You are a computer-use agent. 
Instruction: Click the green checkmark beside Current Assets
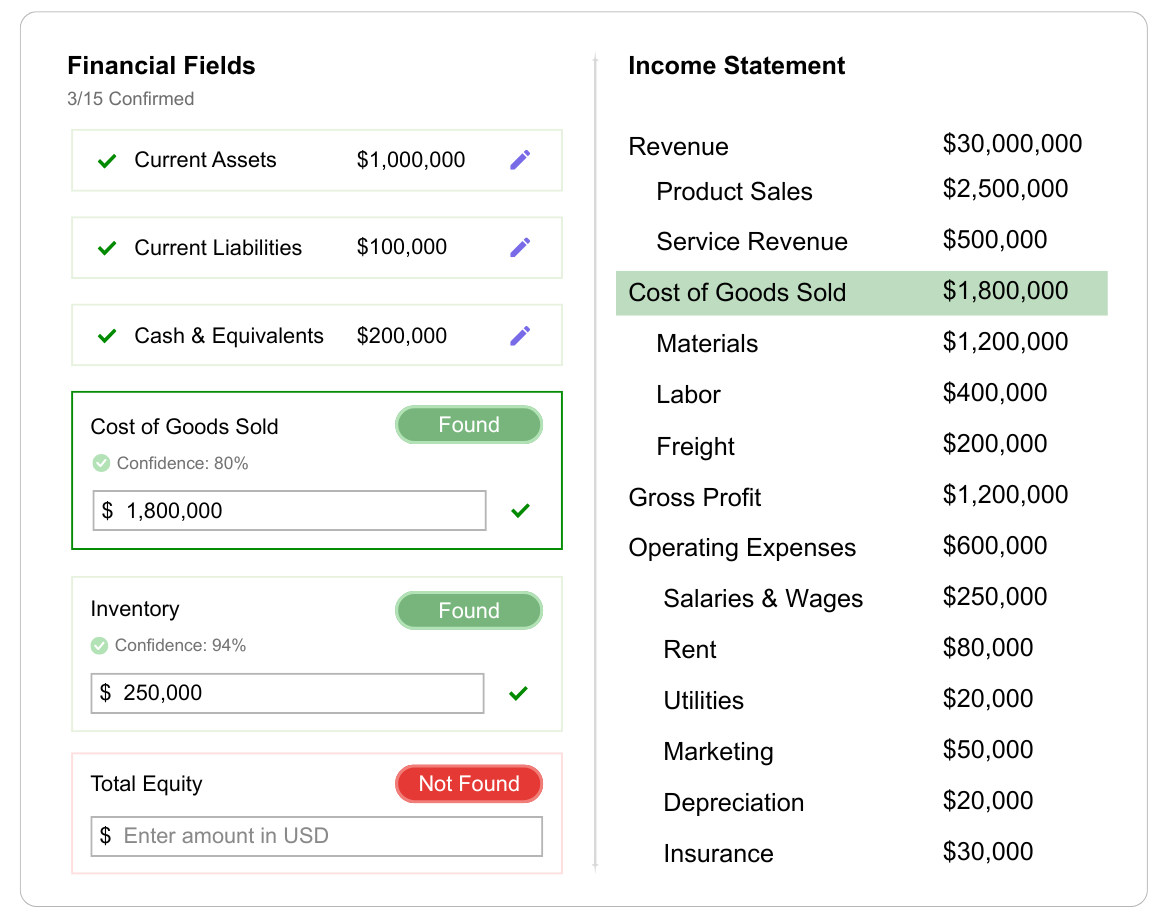coord(107,161)
